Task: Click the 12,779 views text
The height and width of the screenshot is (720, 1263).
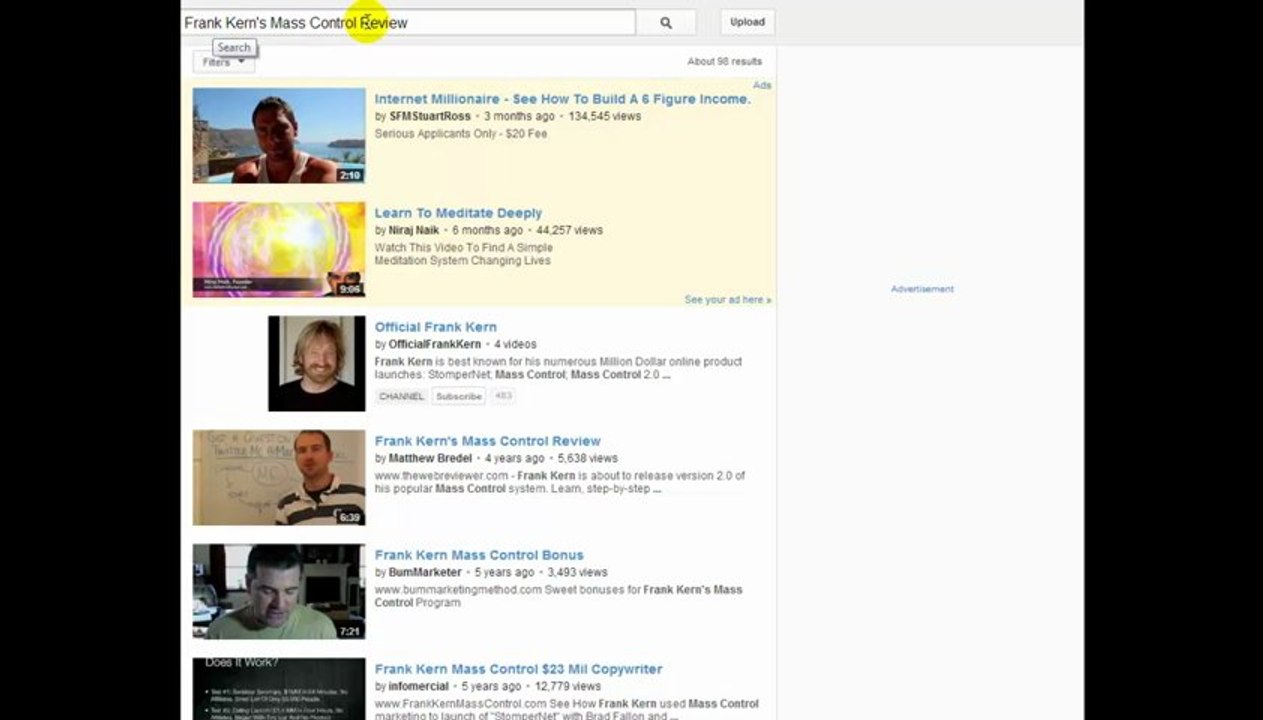Action: (568, 686)
